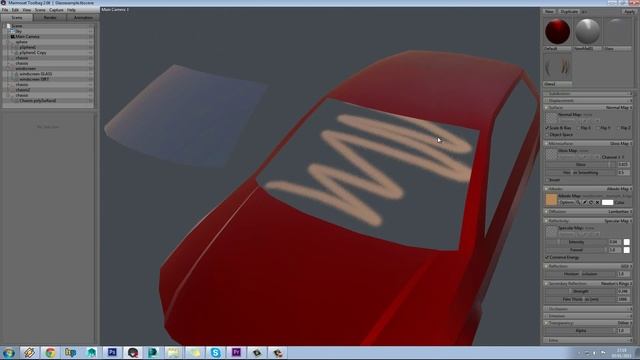This screenshot has height=360, width=640.
Task: Open Skype from taskbar
Action: click(x=215, y=353)
